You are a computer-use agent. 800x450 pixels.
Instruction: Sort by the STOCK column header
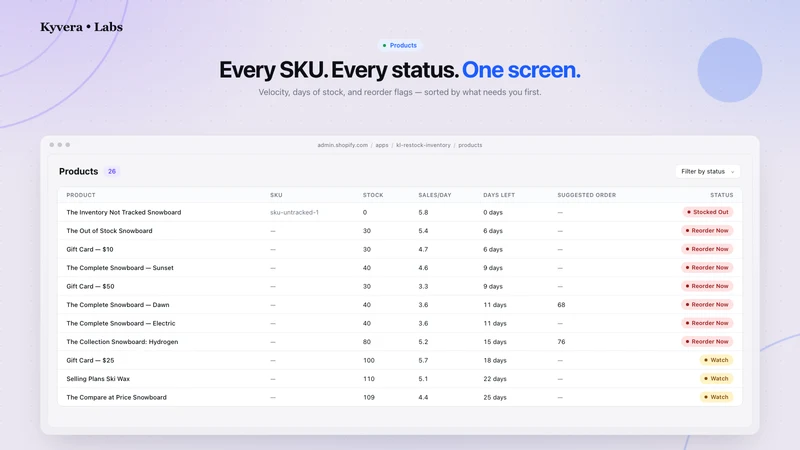coord(373,195)
